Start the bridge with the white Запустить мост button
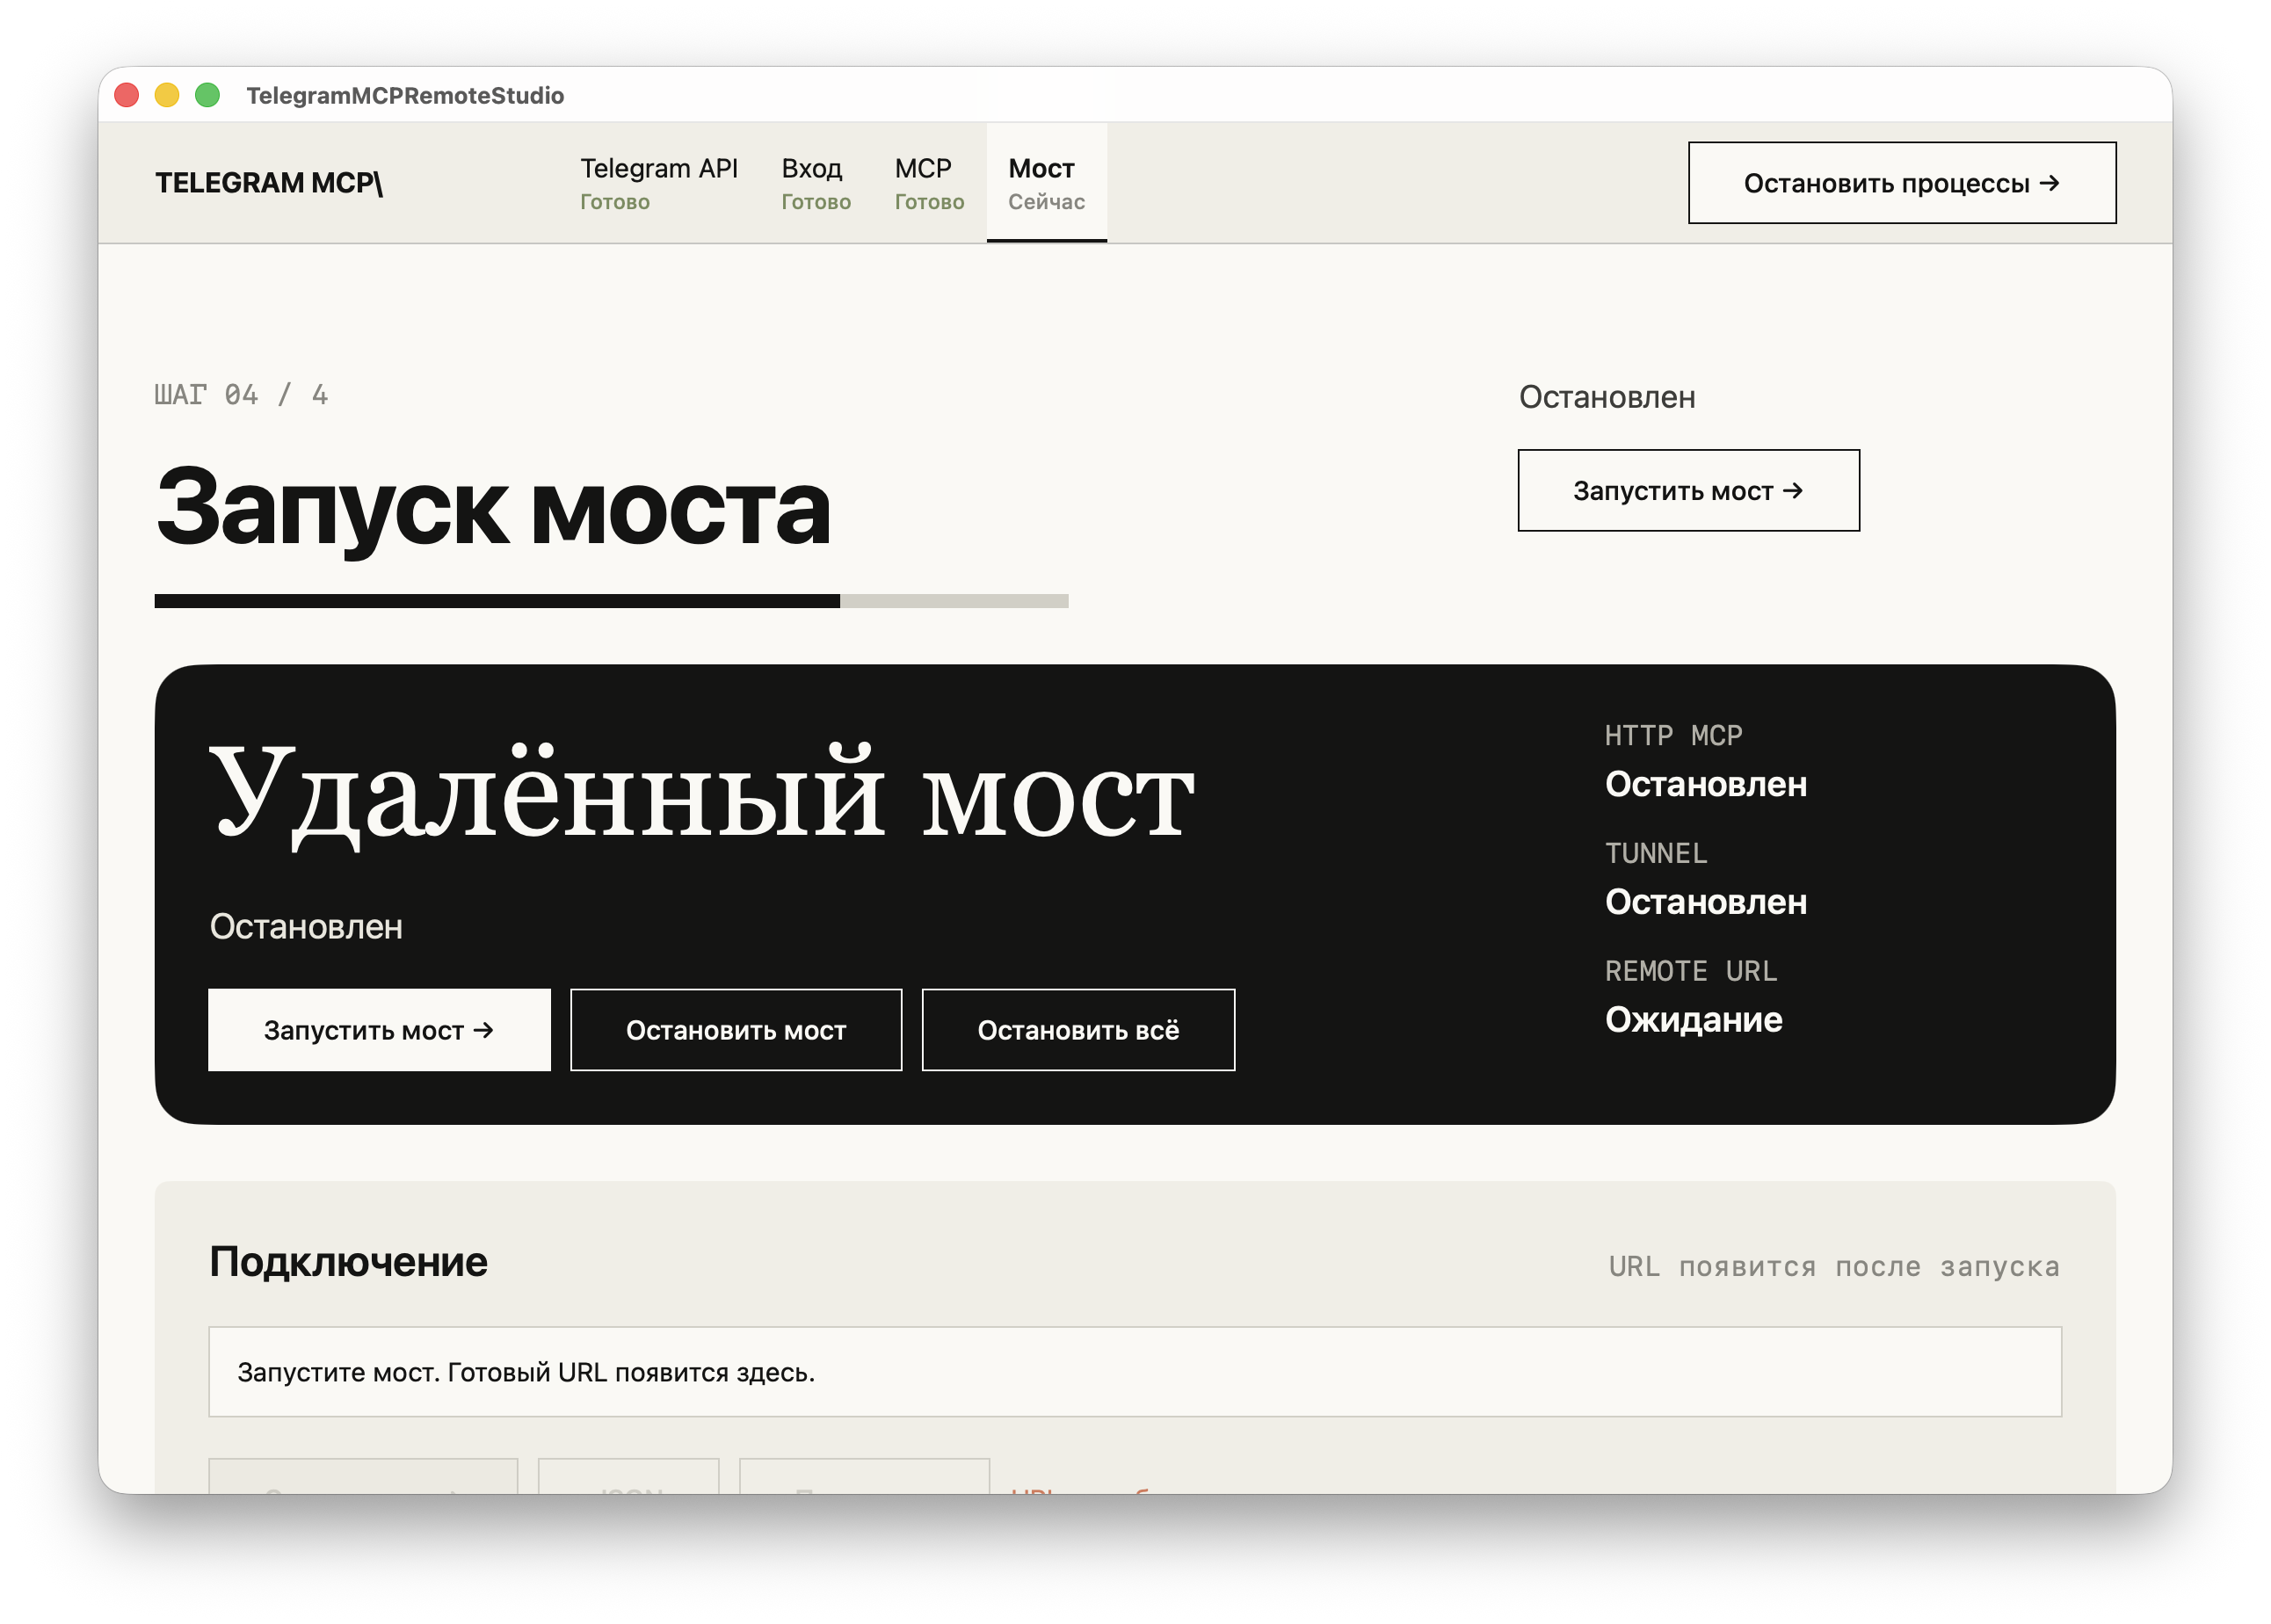 pyautogui.click(x=379, y=1030)
